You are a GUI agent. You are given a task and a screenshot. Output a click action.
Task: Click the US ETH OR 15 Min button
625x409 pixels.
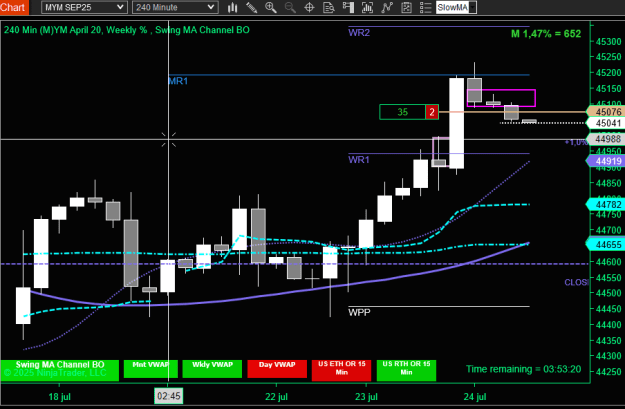coord(342,370)
